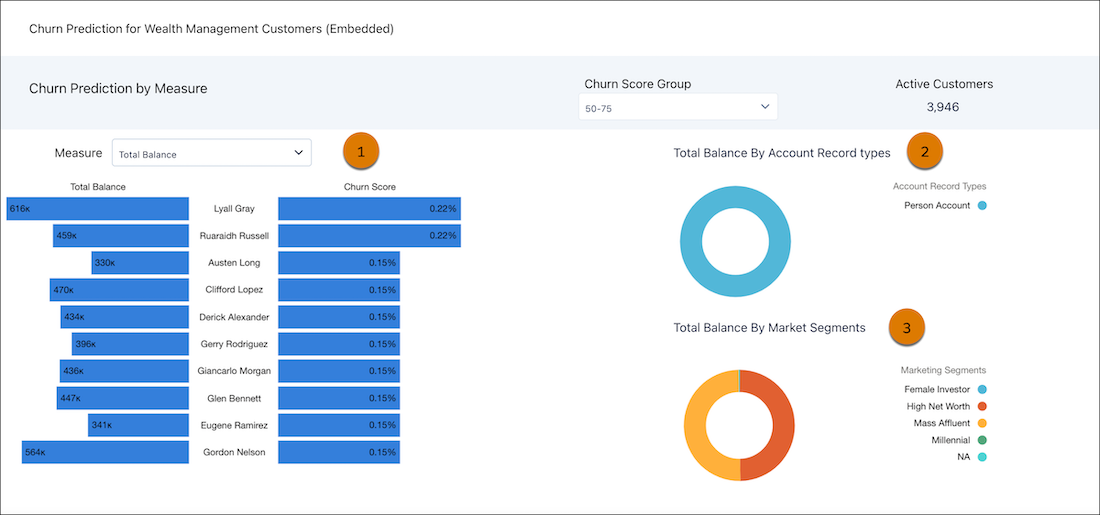Click Eugene Ramirez's churn score bar
The width and height of the screenshot is (1100, 515).
339,425
